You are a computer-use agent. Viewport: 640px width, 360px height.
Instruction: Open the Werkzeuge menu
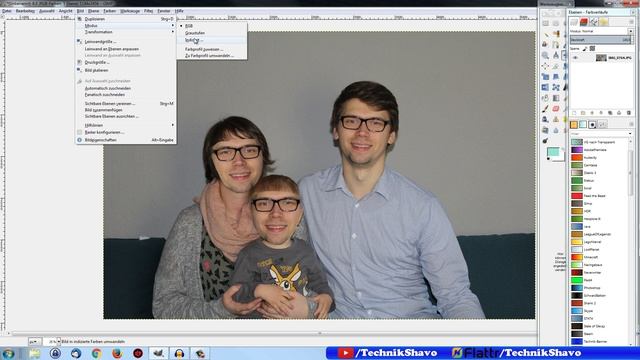pyautogui.click(x=130, y=11)
